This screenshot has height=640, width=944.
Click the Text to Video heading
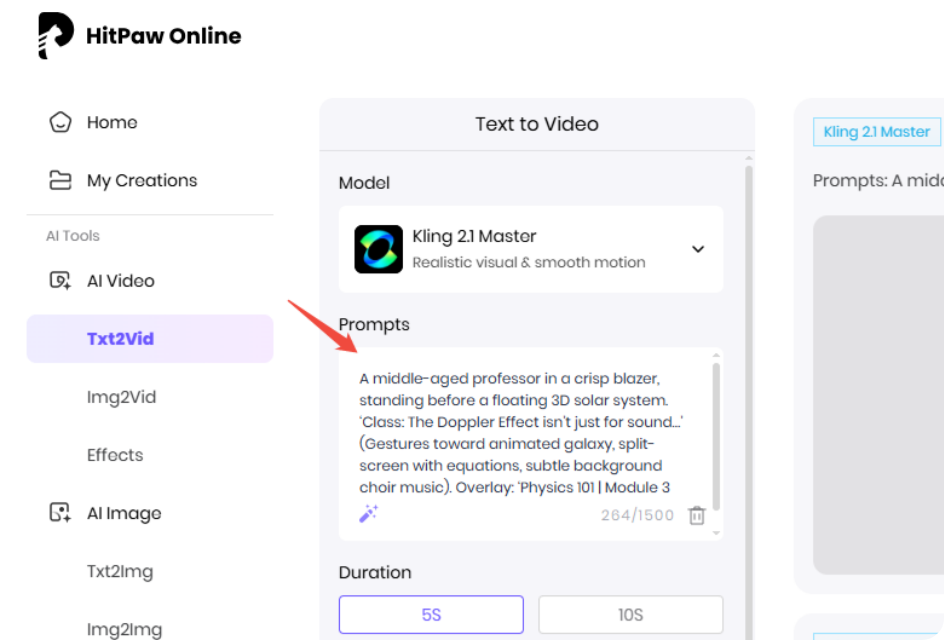pos(537,124)
